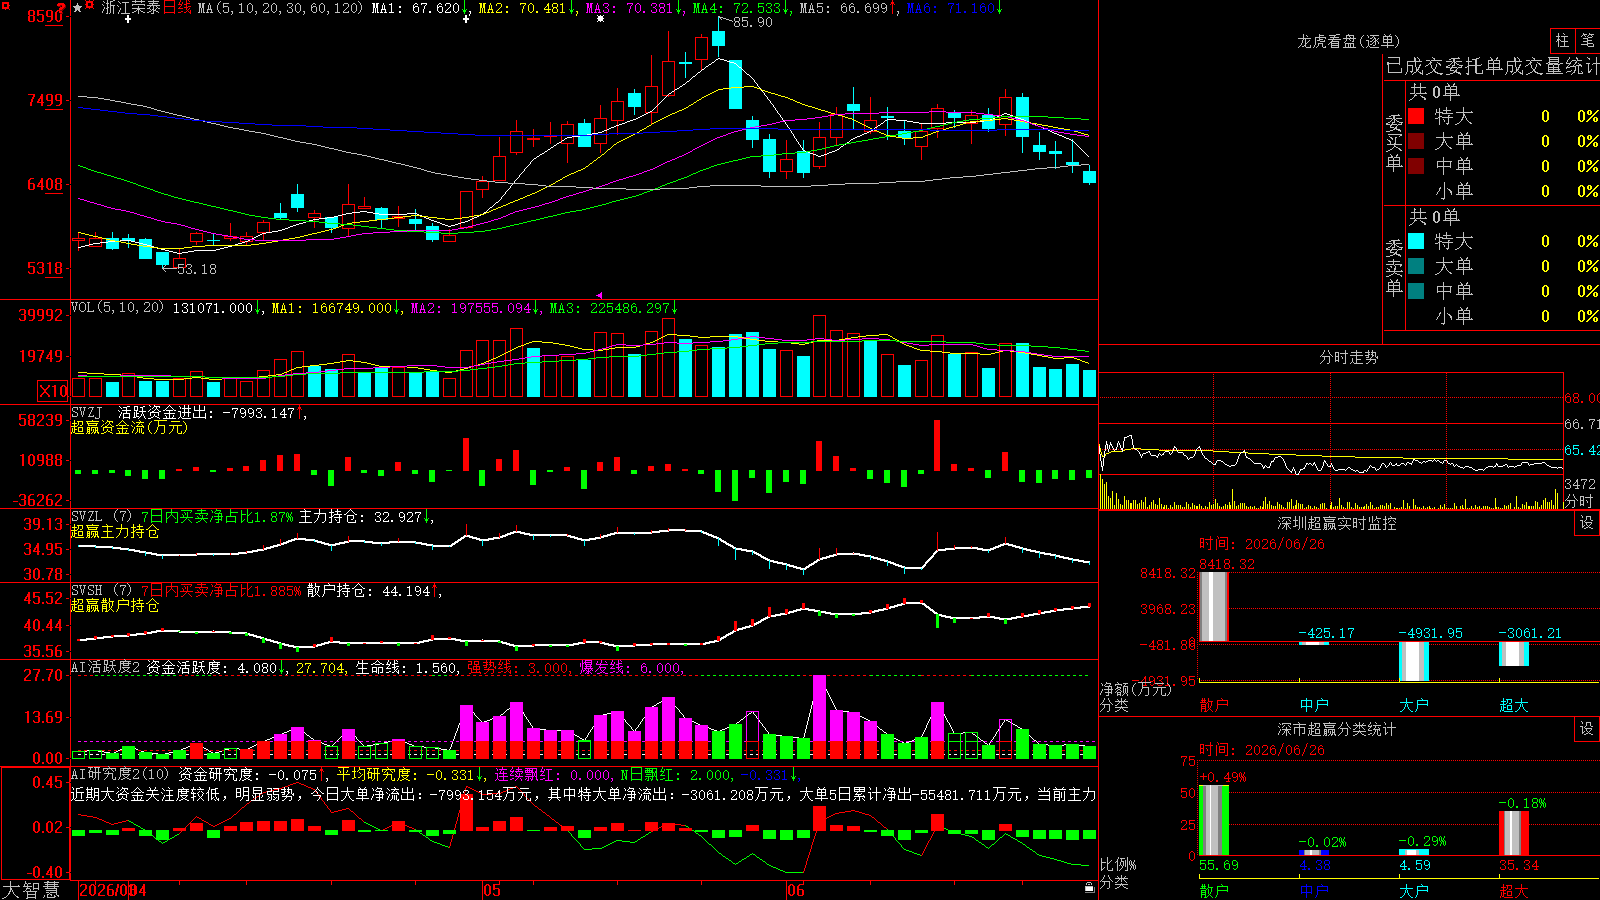Click the 日线 period label
This screenshot has height=900, width=1600.
click(177, 8)
